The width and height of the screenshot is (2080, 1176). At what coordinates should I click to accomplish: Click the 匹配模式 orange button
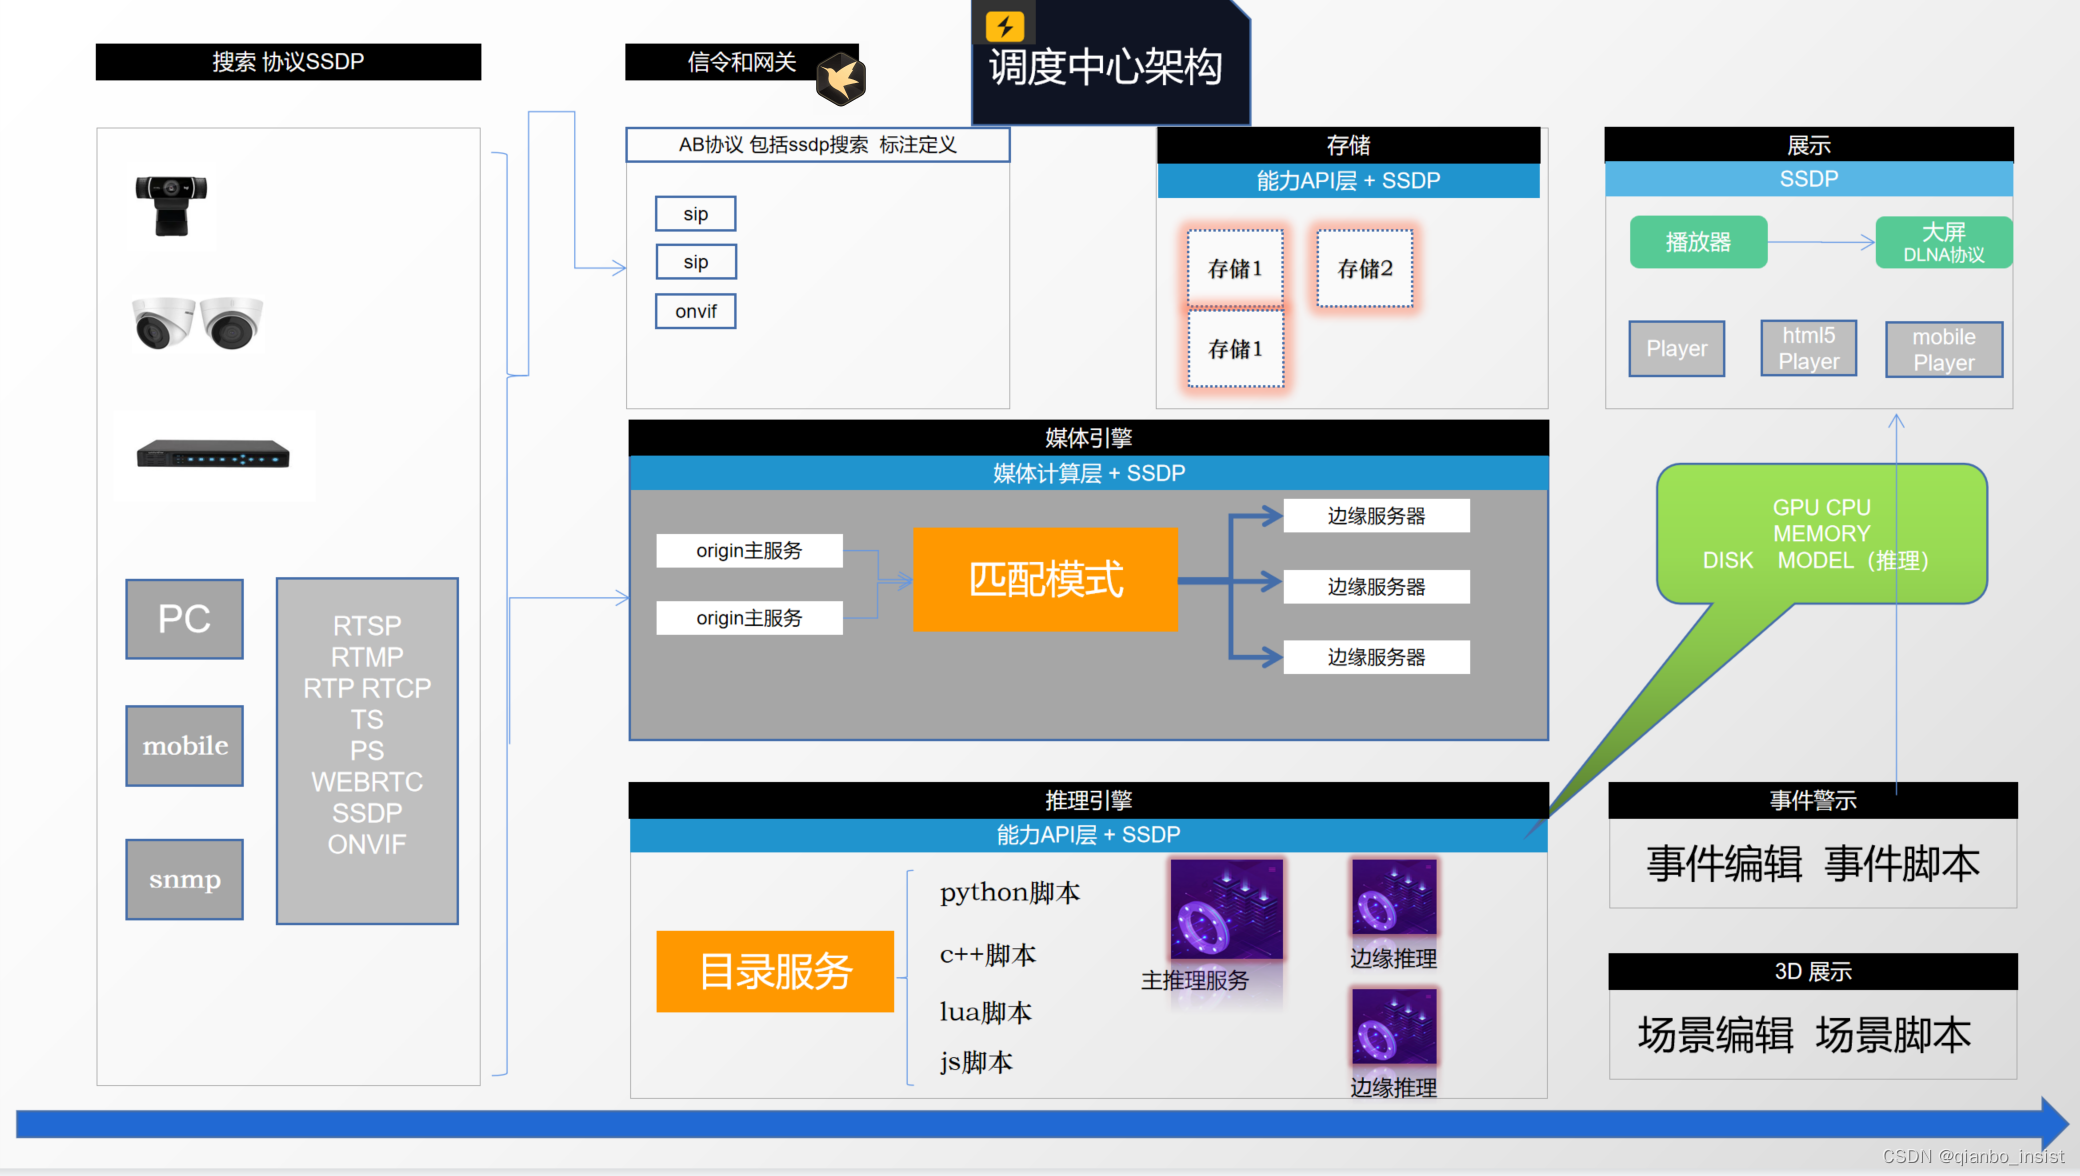tap(1044, 579)
